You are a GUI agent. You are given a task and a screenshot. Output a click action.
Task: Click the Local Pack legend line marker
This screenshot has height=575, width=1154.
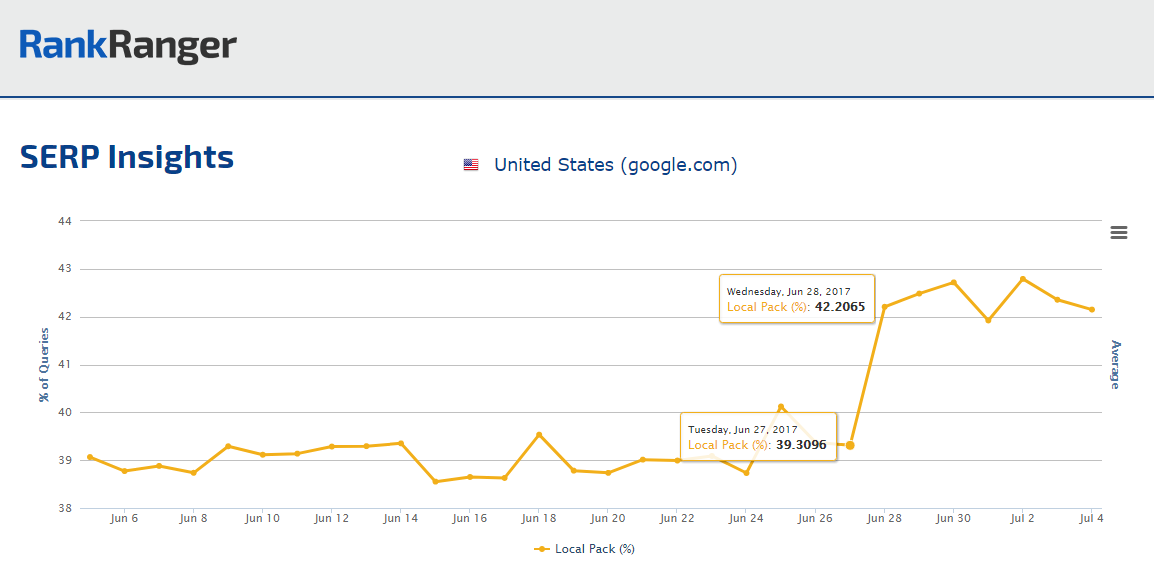[542, 549]
